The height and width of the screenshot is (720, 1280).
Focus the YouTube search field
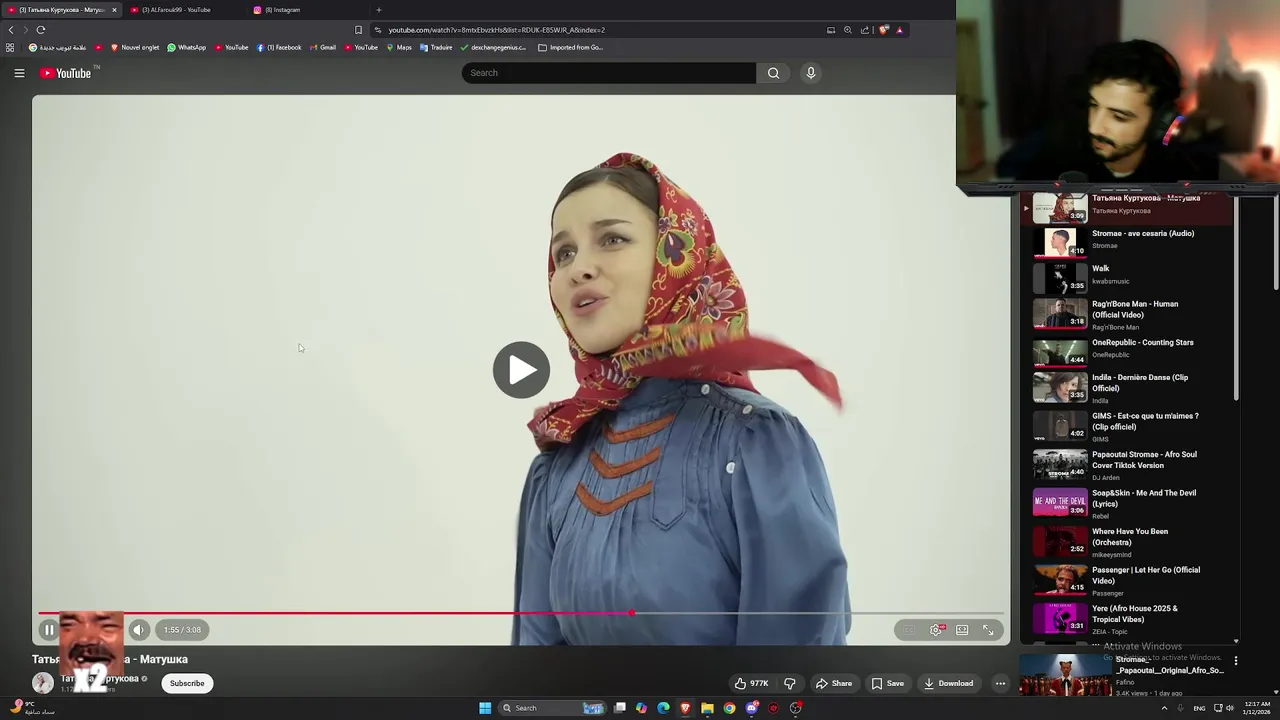click(x=608, y=73)
